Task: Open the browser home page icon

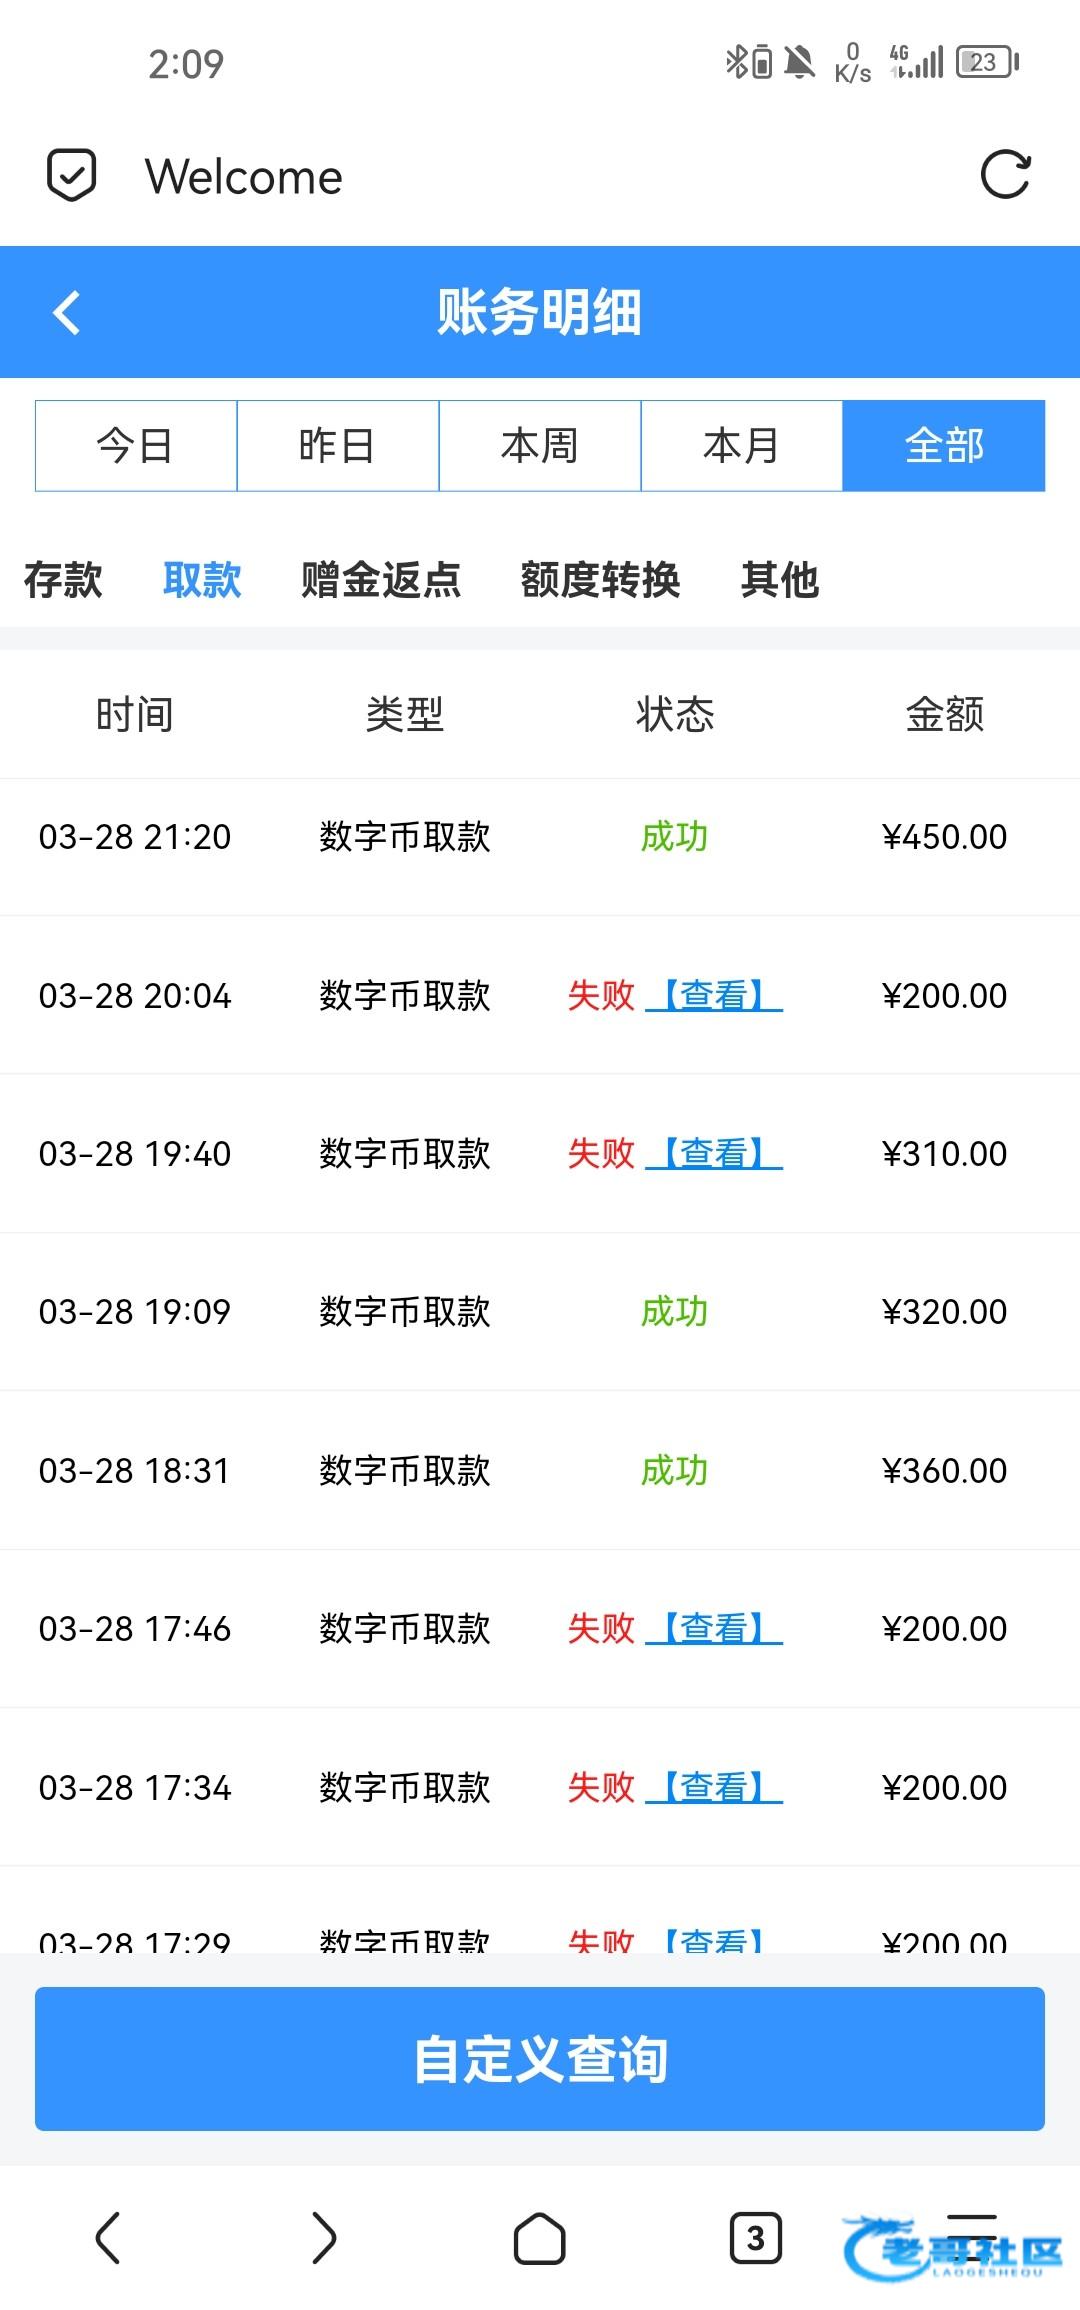Action: point(540,2237)
